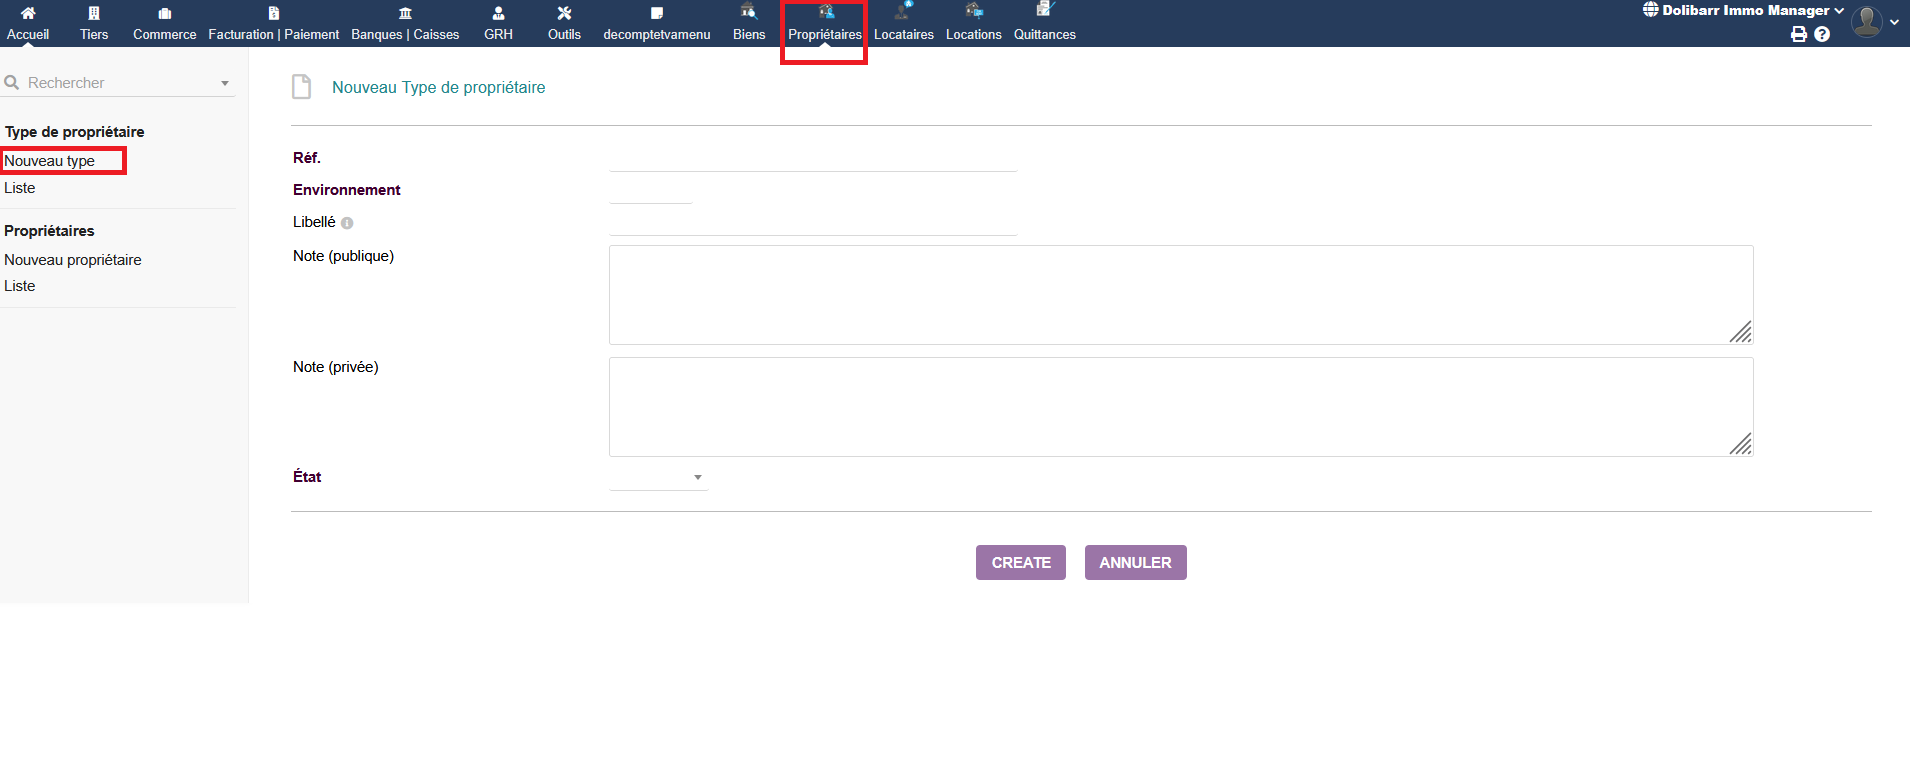Viewport: 1910px width, 773px height.
Task: Click the Réf. input field
Action: tap(812, 158)
